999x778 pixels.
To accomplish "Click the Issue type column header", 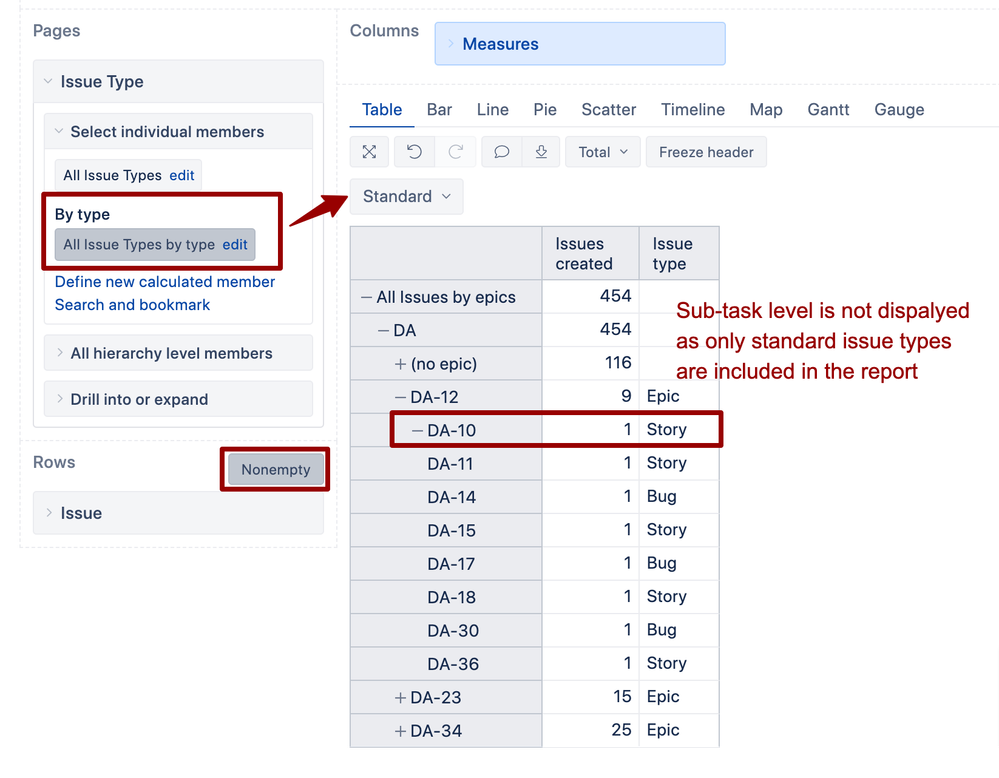I will (x=679, y=253).
